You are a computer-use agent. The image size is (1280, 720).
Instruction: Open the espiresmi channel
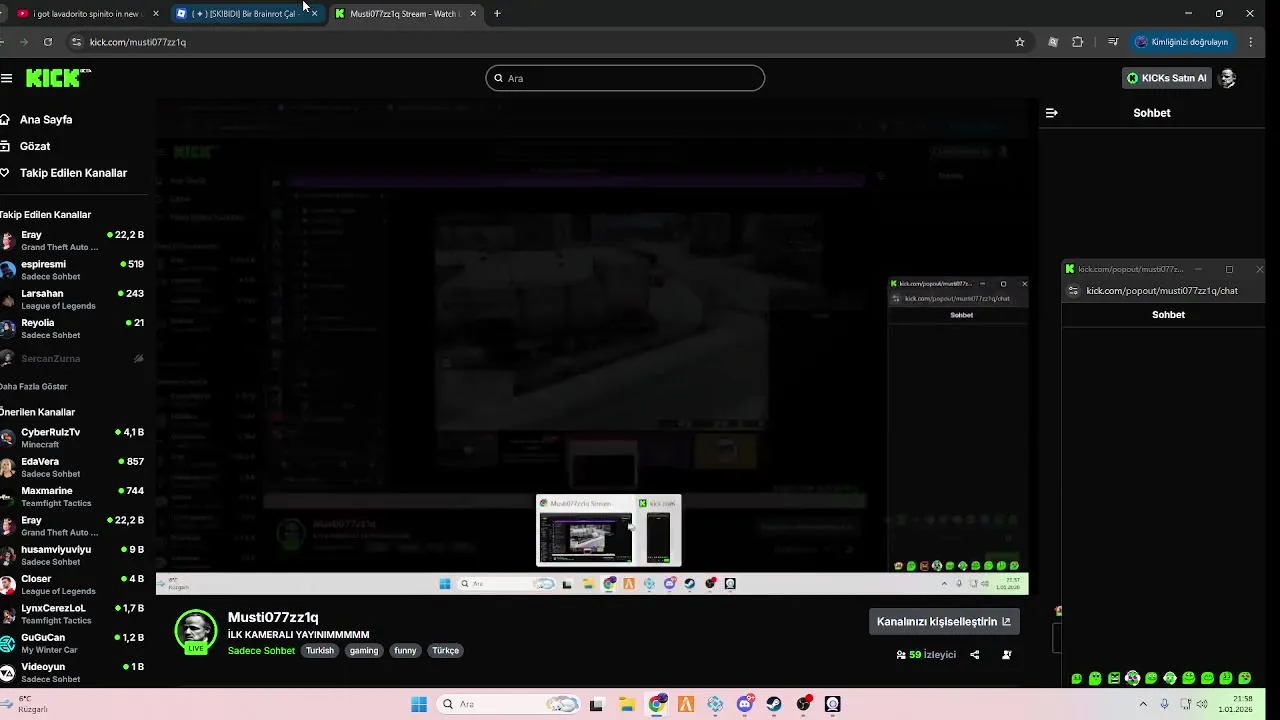click(73, 270)
